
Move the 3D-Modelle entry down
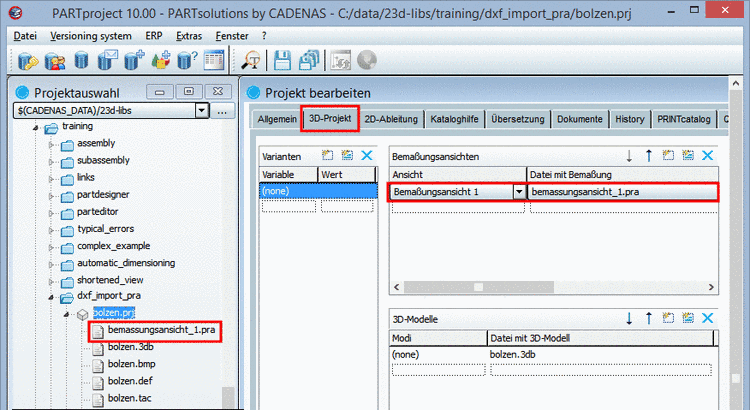[629, 318]
